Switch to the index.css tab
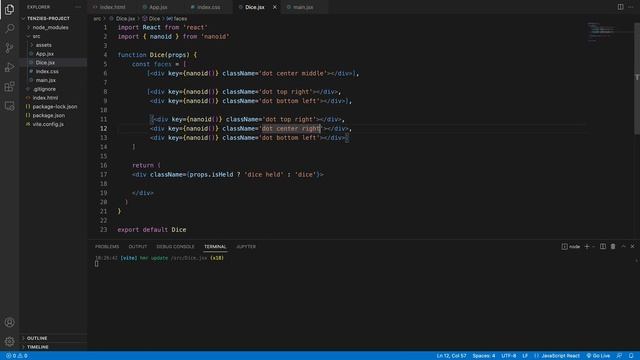640x360 pixels. point(209,7)
